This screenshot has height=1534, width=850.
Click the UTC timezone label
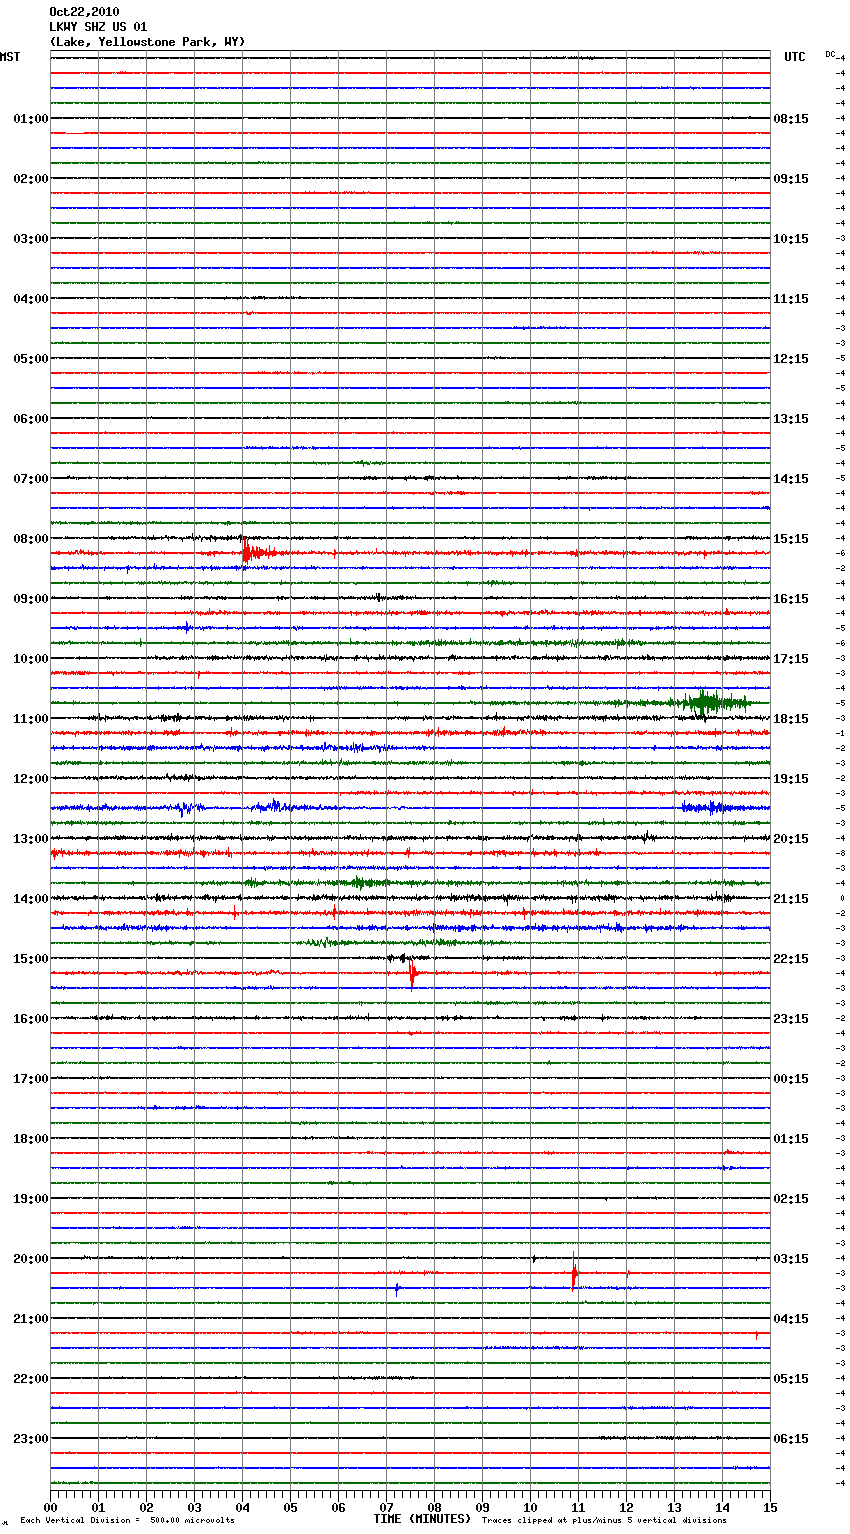pyautogui.click(x=795, y=57)
